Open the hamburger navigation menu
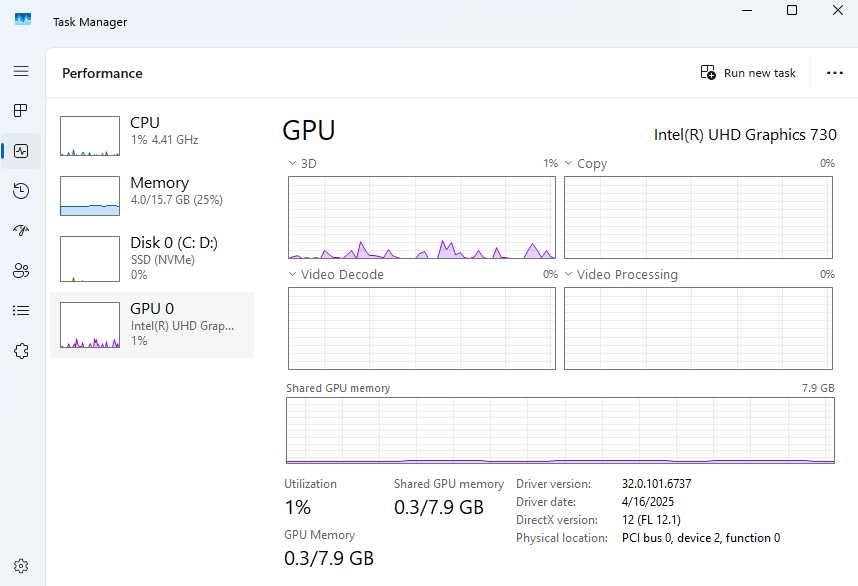The height and width of the screenshot is (586, 858). click(x=21, y=72)
